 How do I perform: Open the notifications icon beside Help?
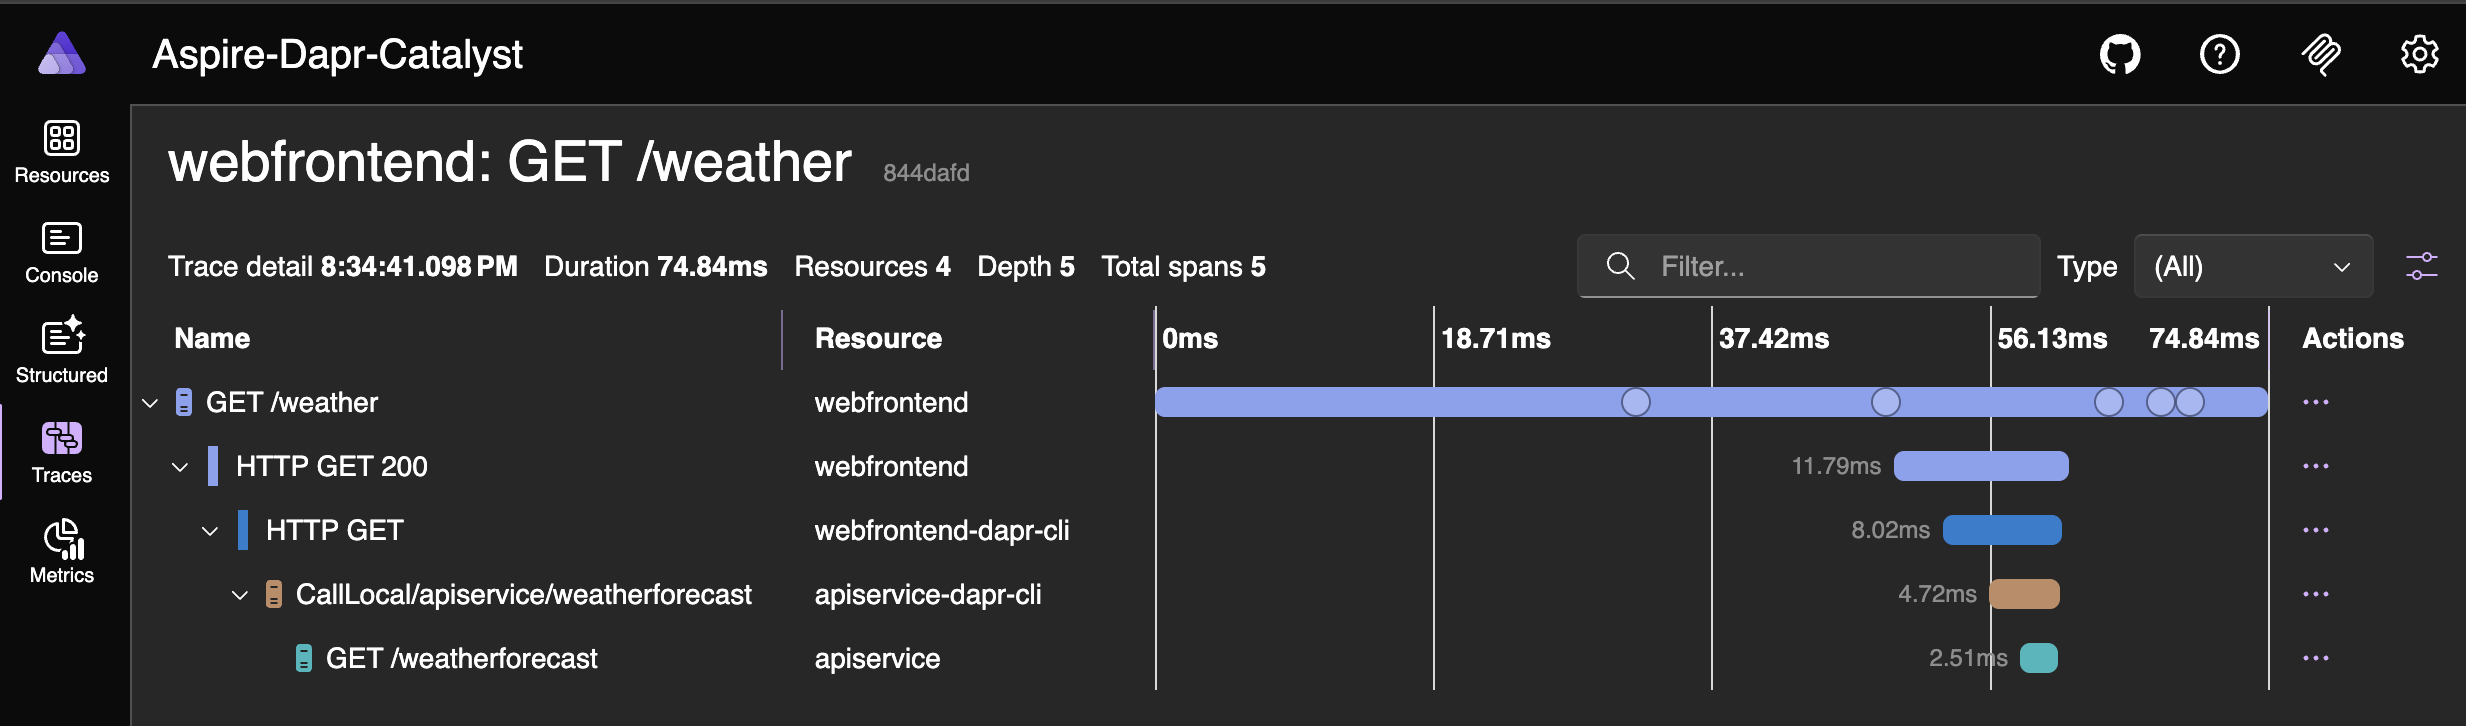[2320, 54]
